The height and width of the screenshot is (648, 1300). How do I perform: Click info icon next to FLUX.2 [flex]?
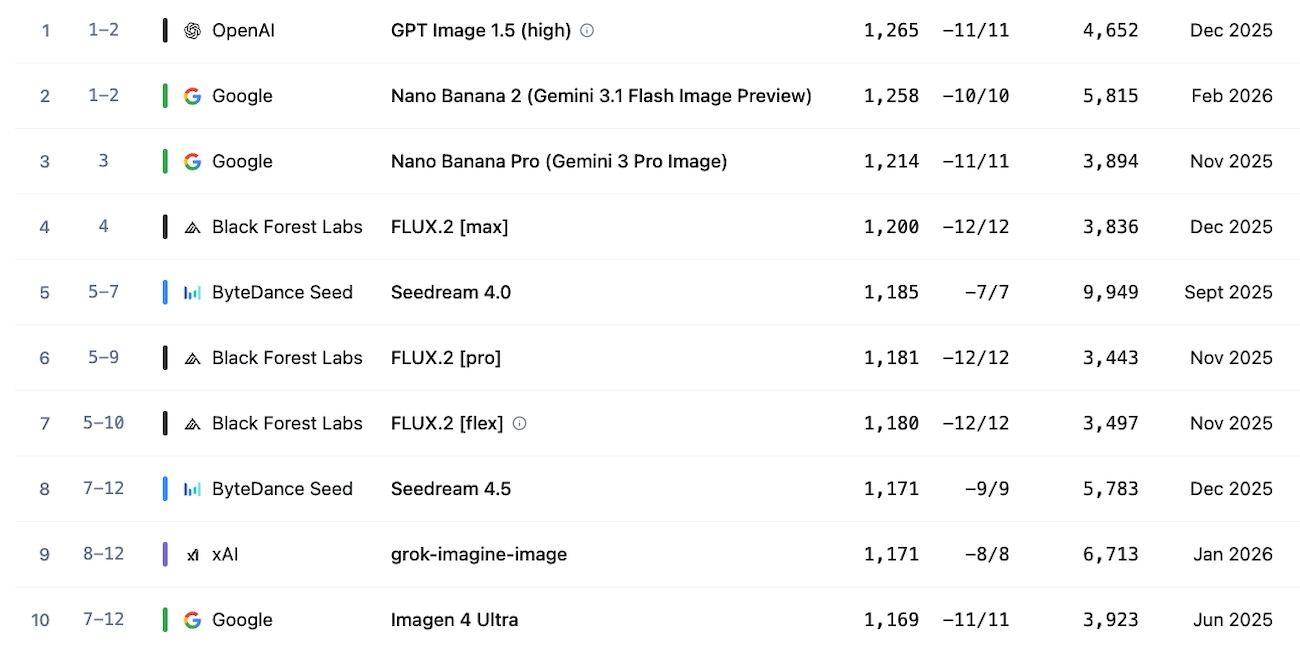519,423
